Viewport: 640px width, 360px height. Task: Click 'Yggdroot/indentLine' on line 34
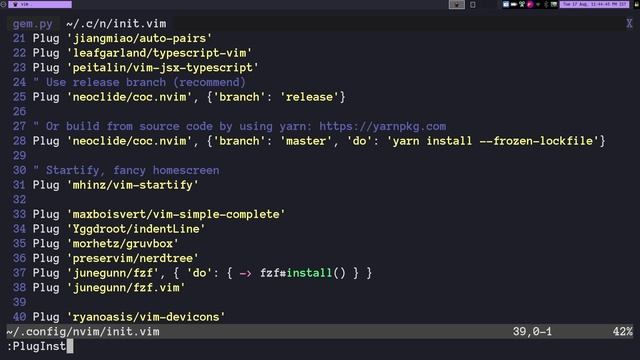136,229
